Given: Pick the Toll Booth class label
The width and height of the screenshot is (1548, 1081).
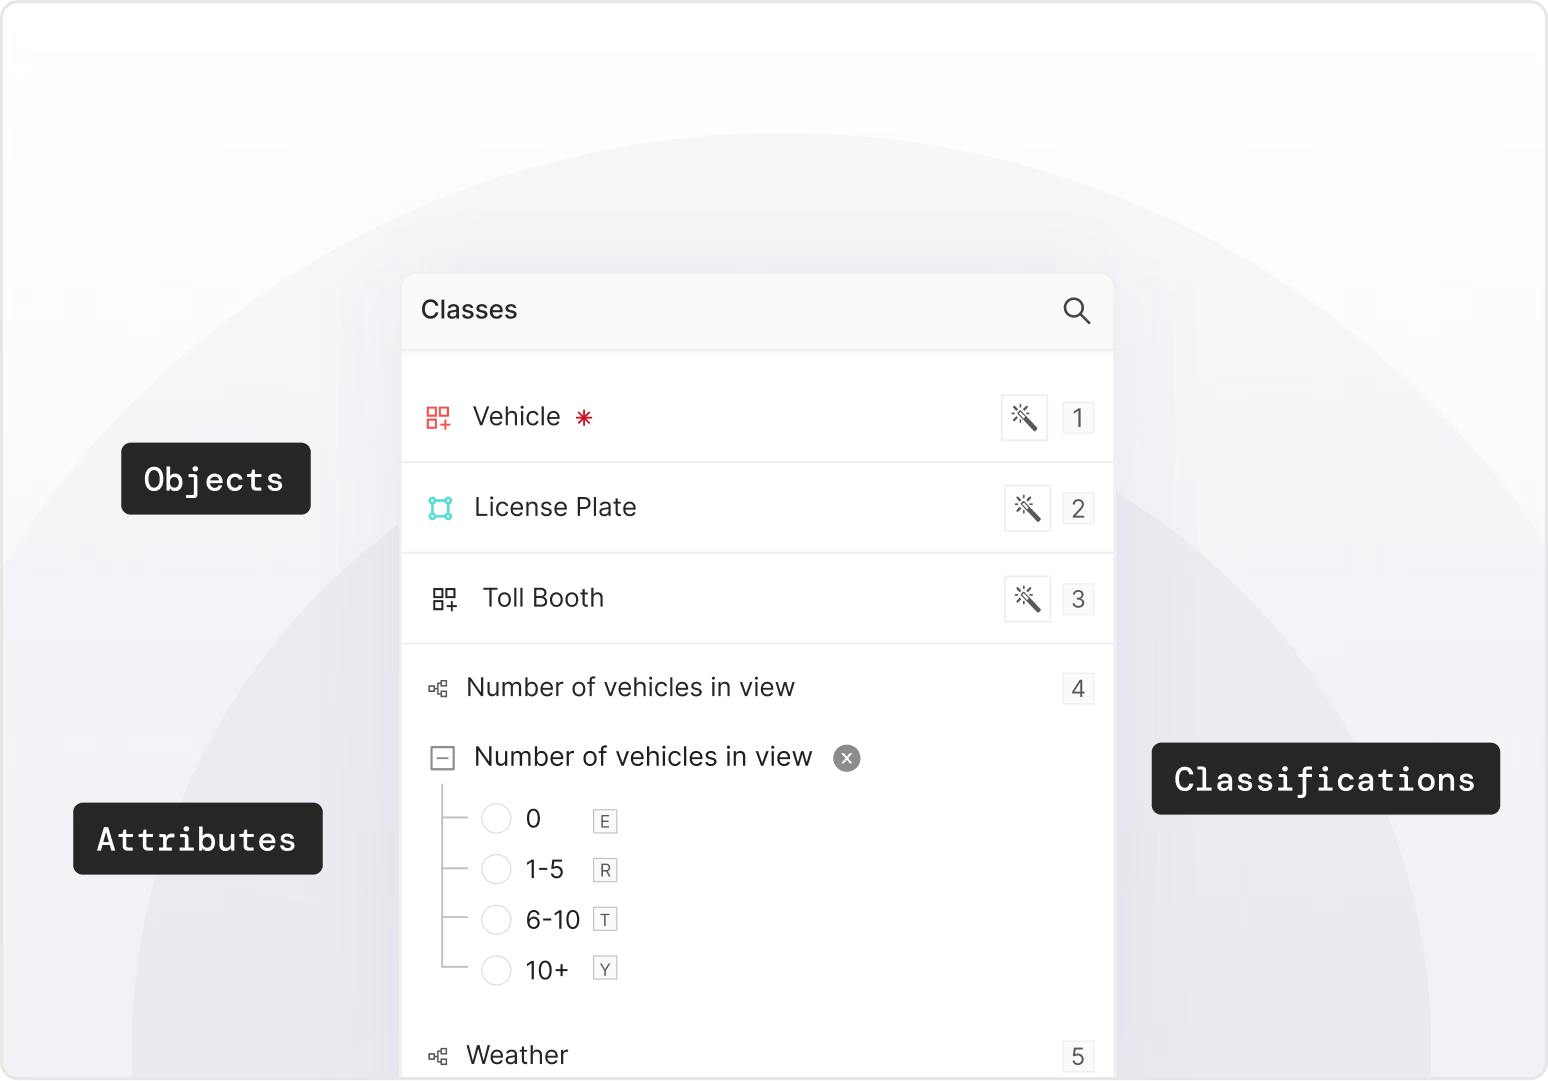Looking at the screenshot, I should (x=543, y=598).
